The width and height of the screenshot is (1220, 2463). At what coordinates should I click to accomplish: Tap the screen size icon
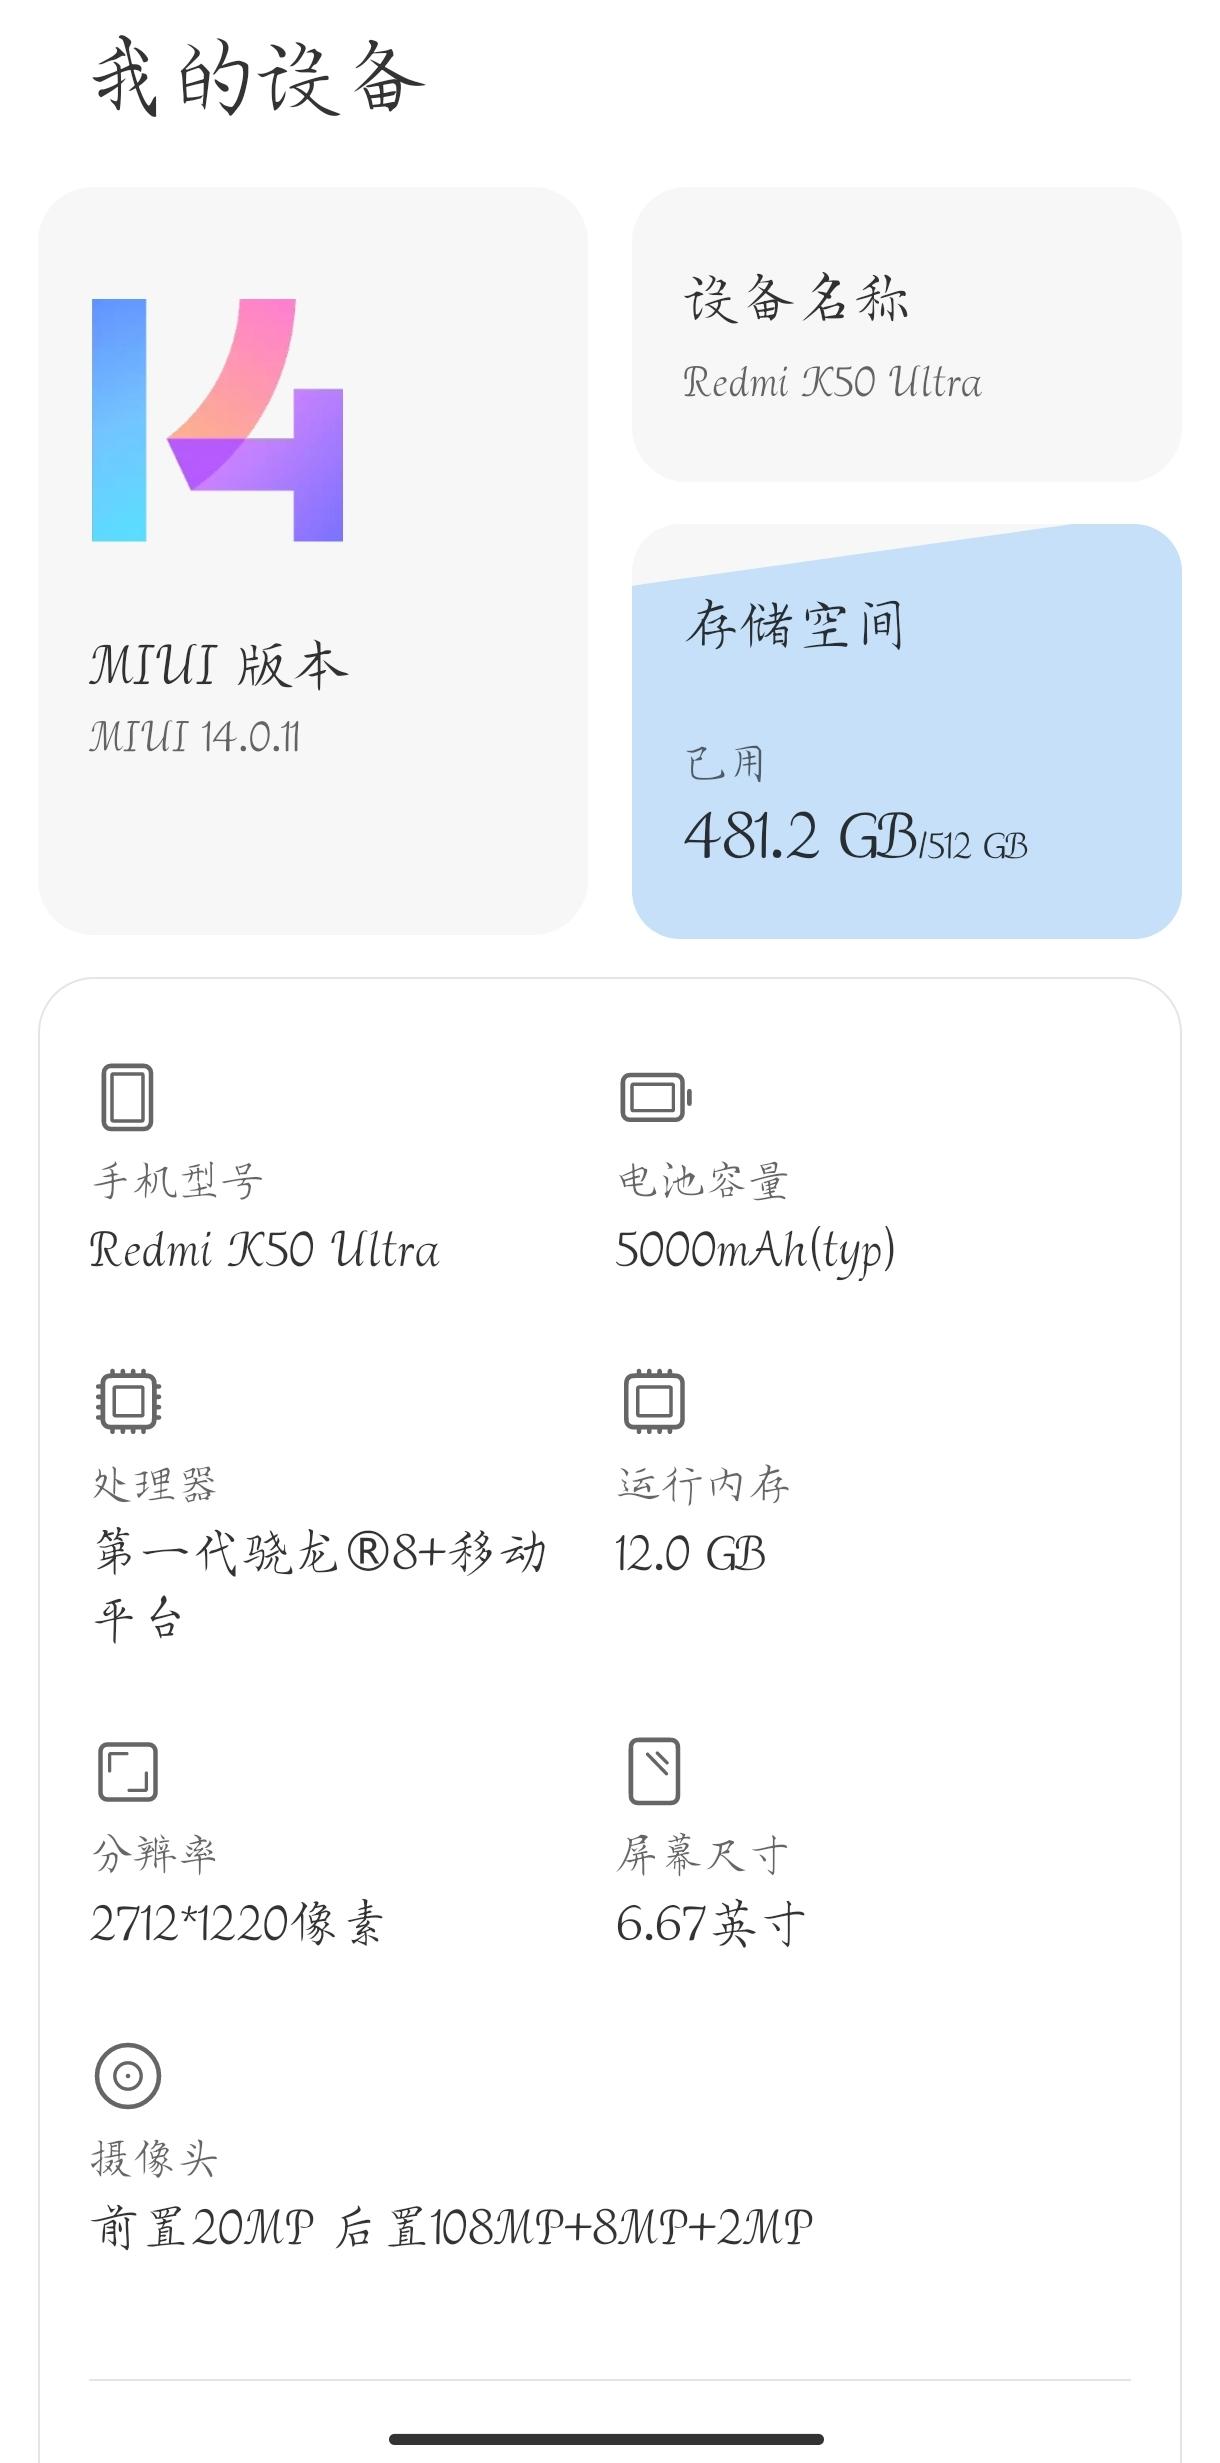[655, 1771]
